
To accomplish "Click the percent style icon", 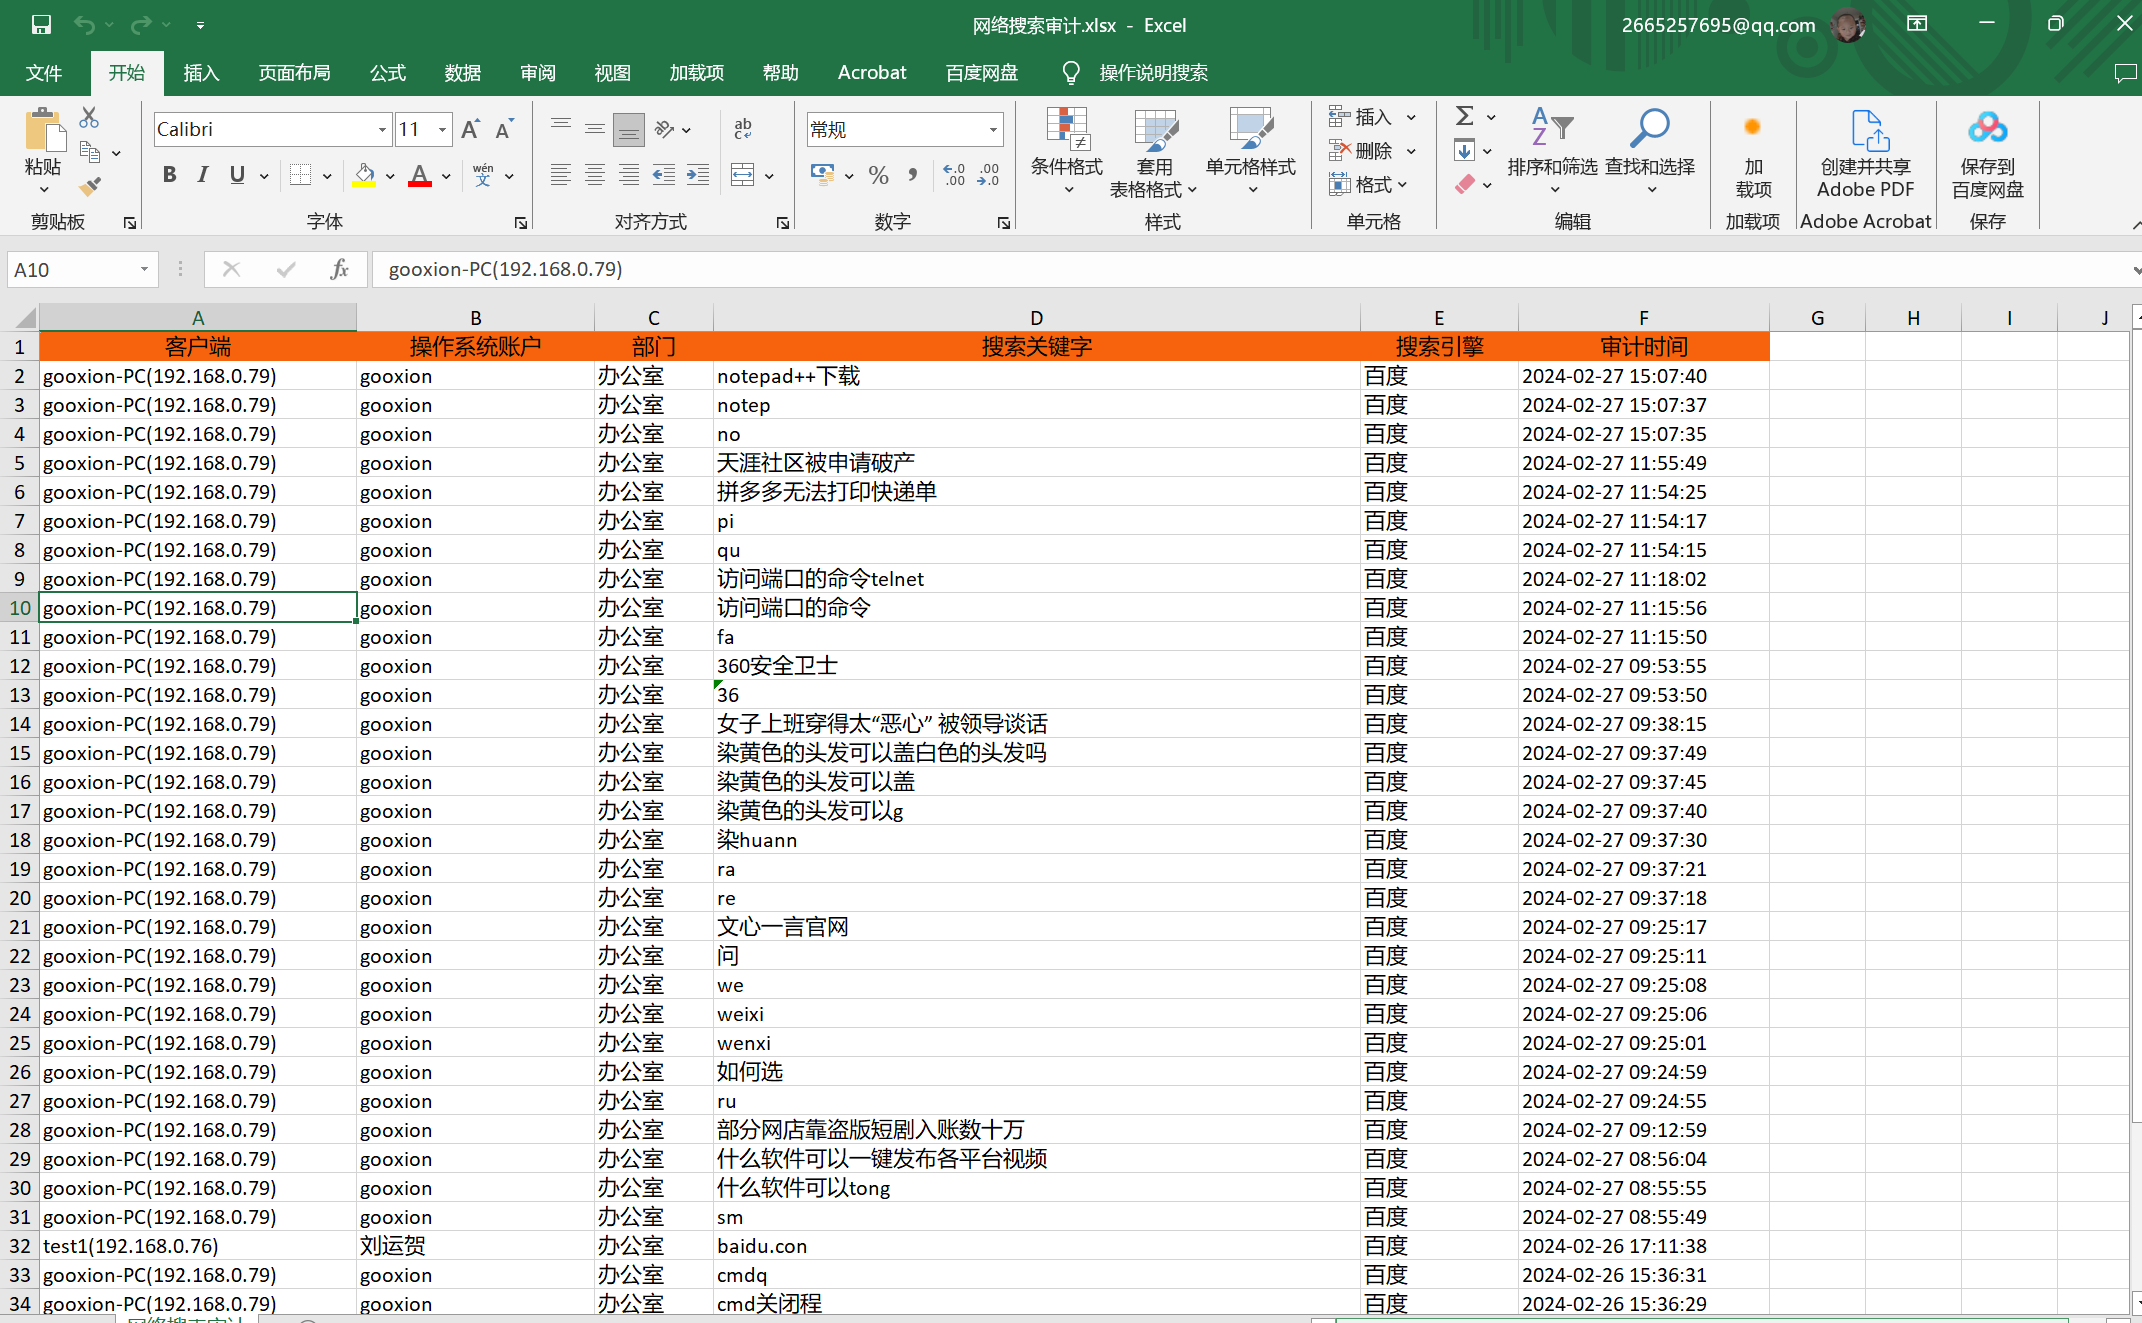I will 879,175.
